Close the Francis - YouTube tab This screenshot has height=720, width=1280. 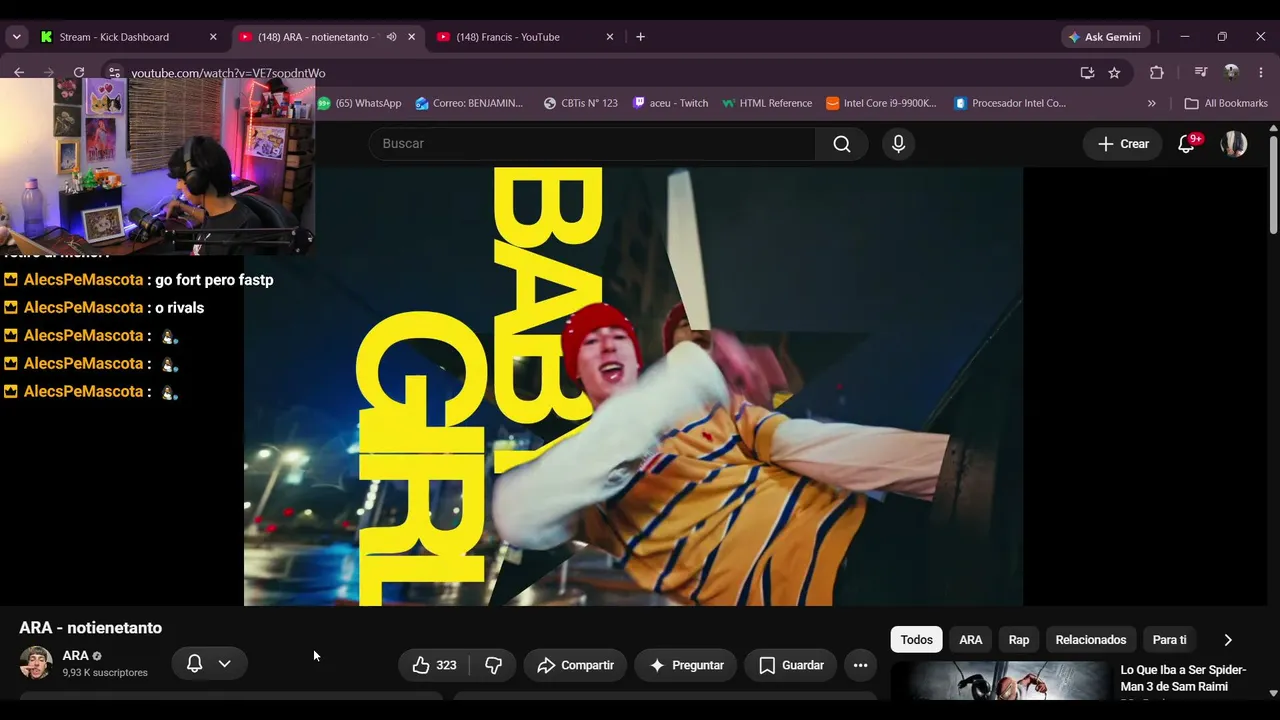click(610, 37)
